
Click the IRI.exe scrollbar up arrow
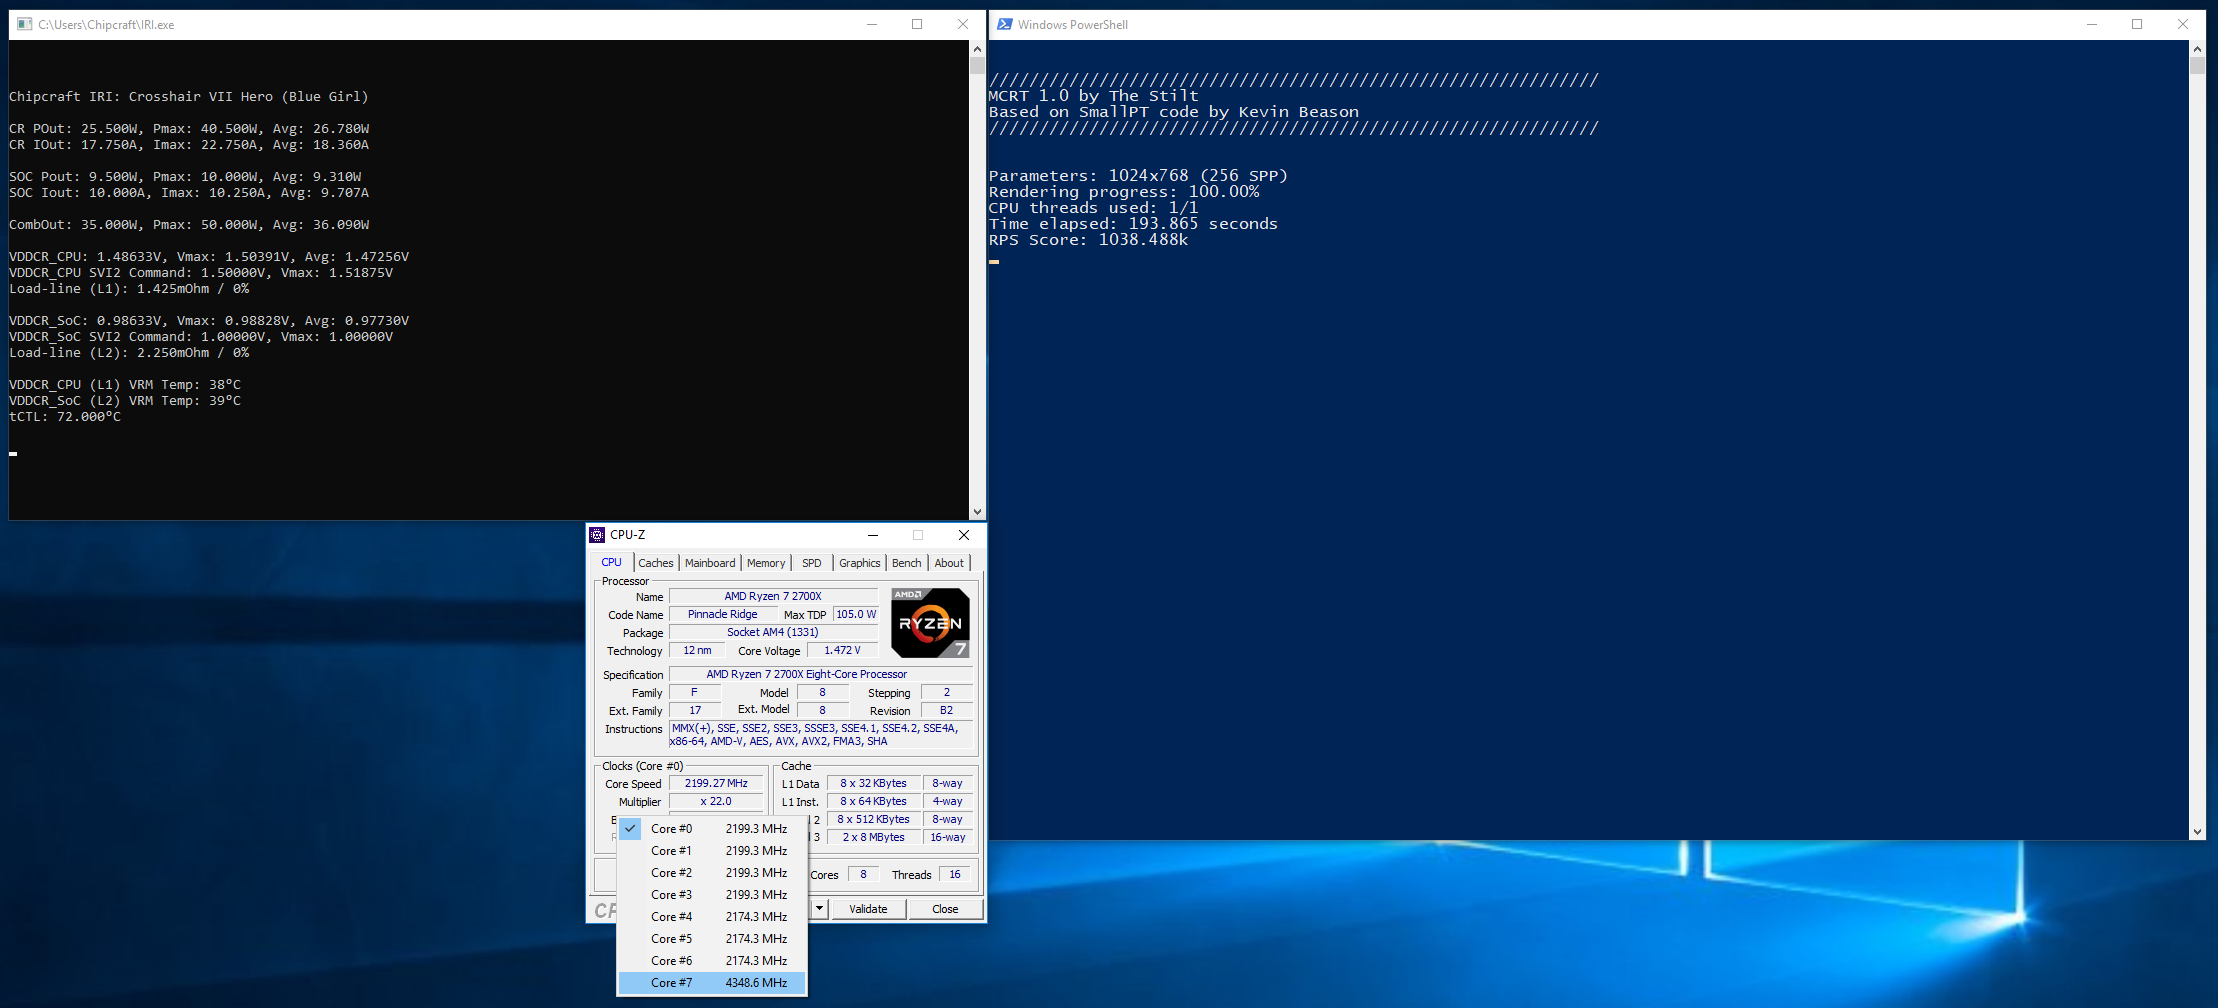977,48
